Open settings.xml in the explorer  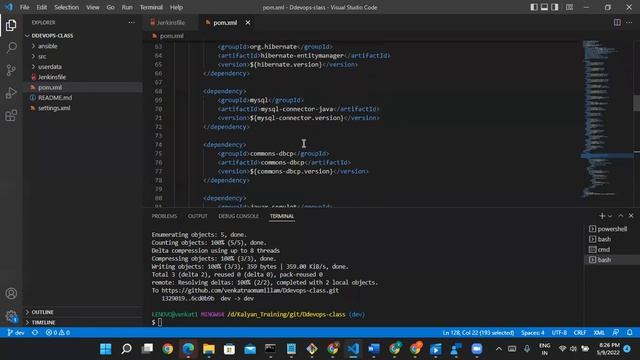(54, 108)
